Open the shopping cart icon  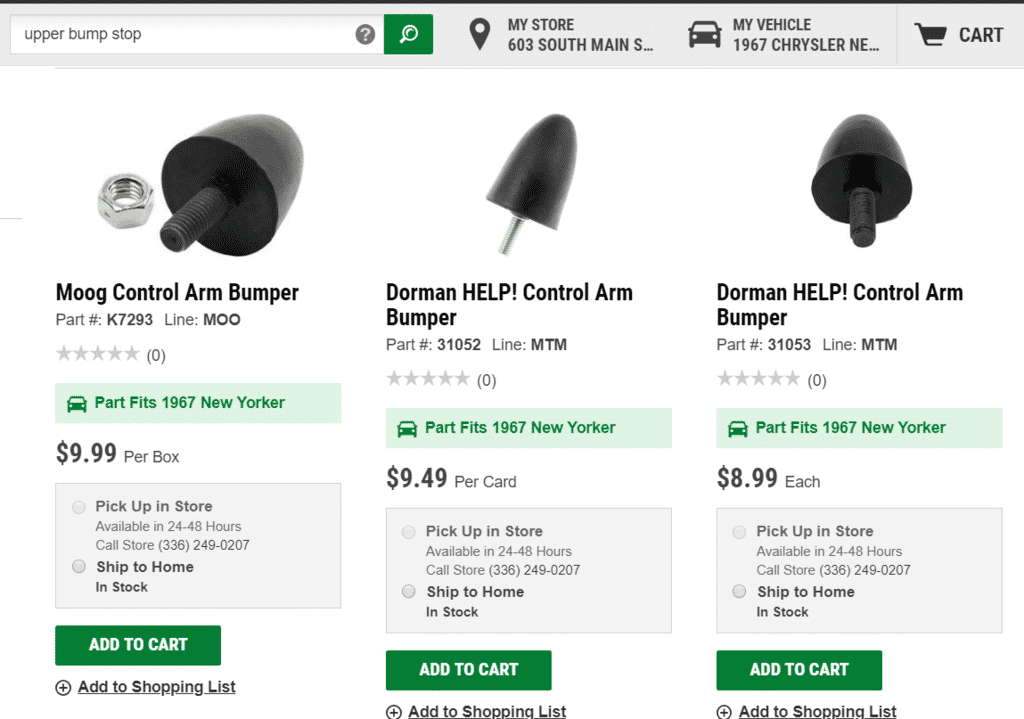[931, 35]
